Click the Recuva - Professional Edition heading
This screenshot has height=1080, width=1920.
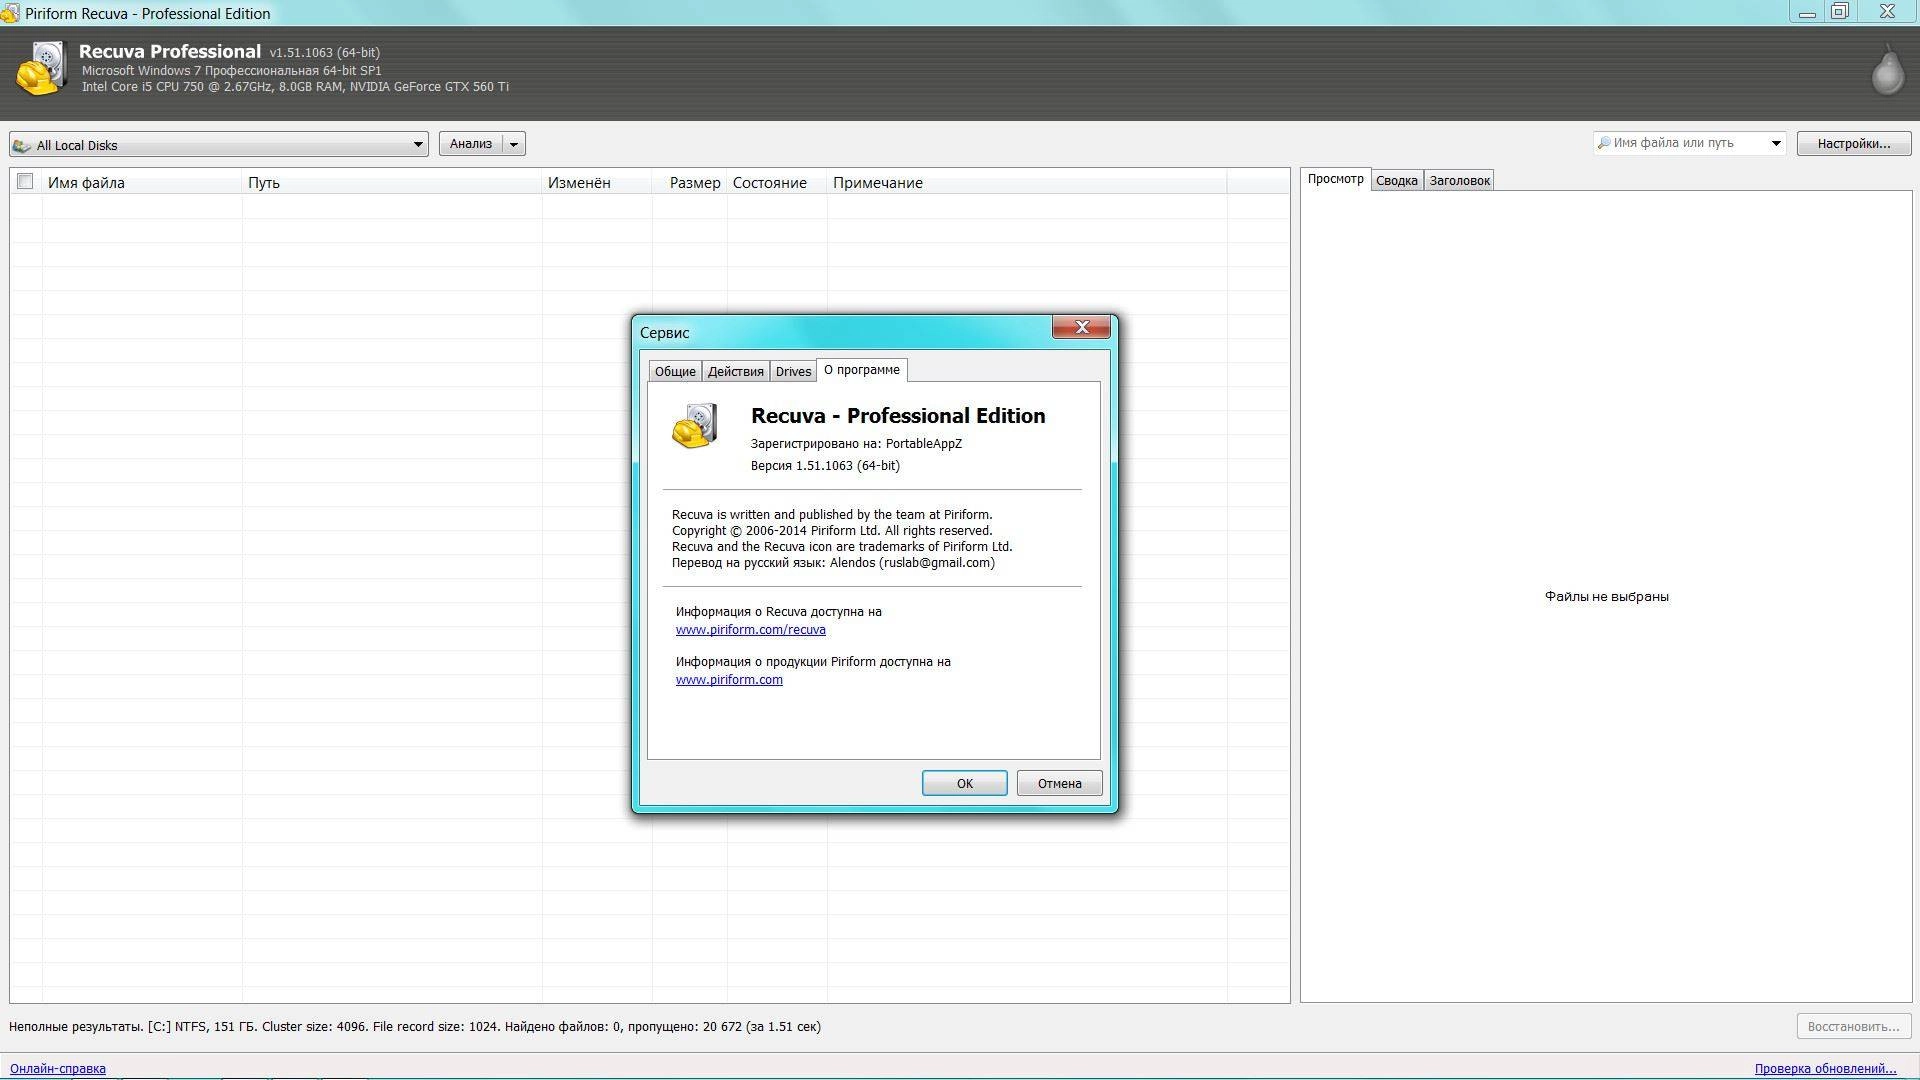898,416
